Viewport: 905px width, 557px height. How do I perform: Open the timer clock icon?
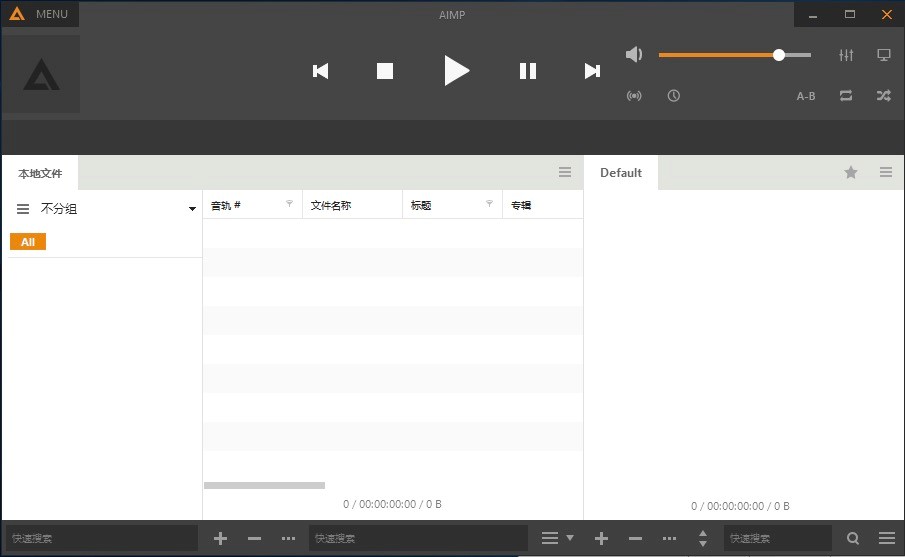[674, 96]
